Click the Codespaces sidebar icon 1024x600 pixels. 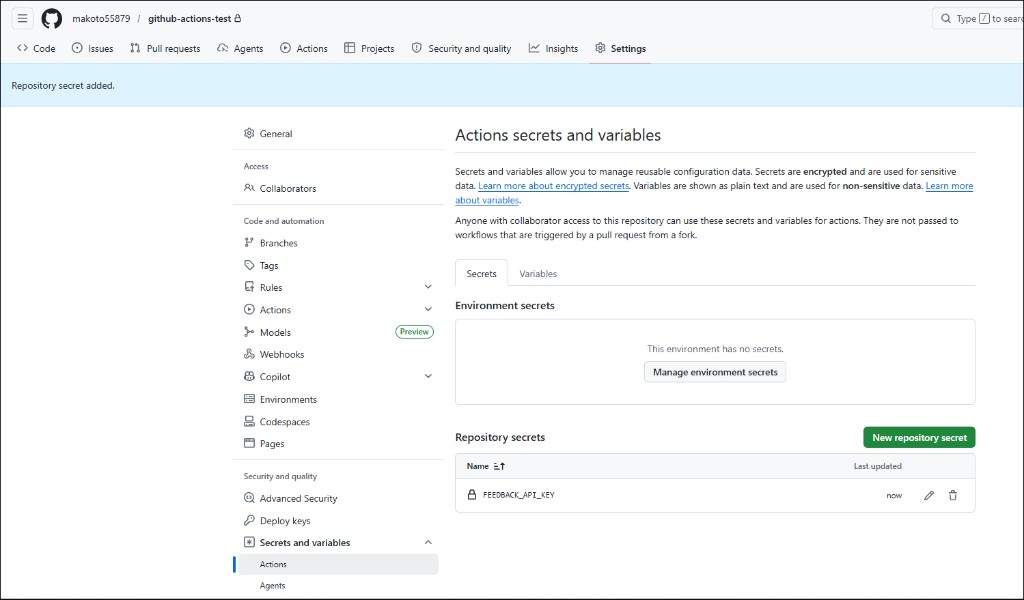pos(249,422)
